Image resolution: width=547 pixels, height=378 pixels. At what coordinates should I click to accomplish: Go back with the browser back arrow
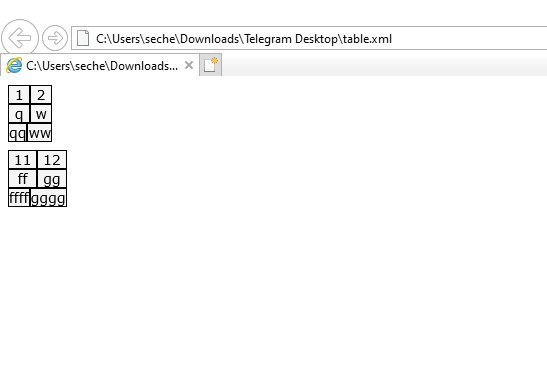point(20,38)
